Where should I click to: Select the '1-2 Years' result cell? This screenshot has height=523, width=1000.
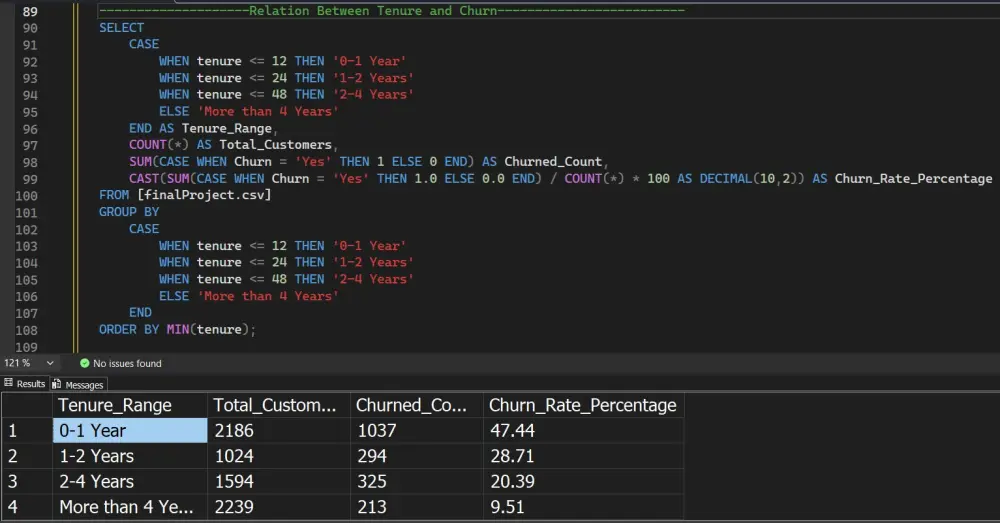(130, 456)
